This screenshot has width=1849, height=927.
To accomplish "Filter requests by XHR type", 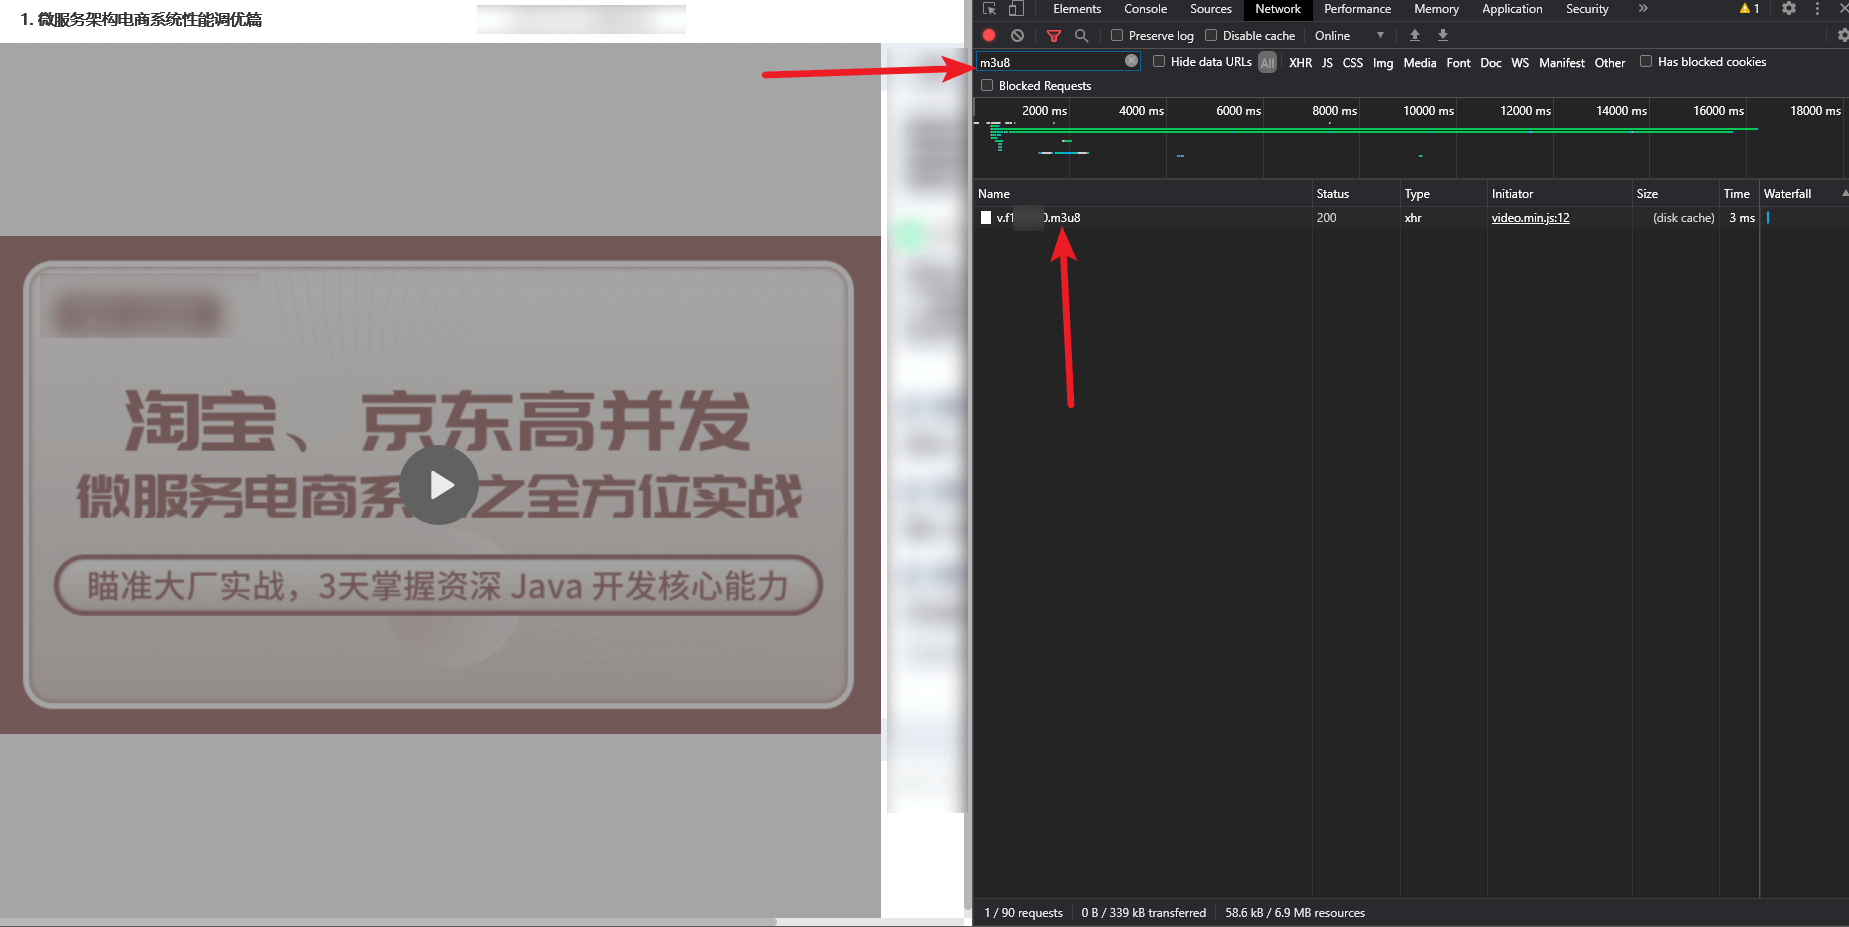I will [x=1300, y=62].
